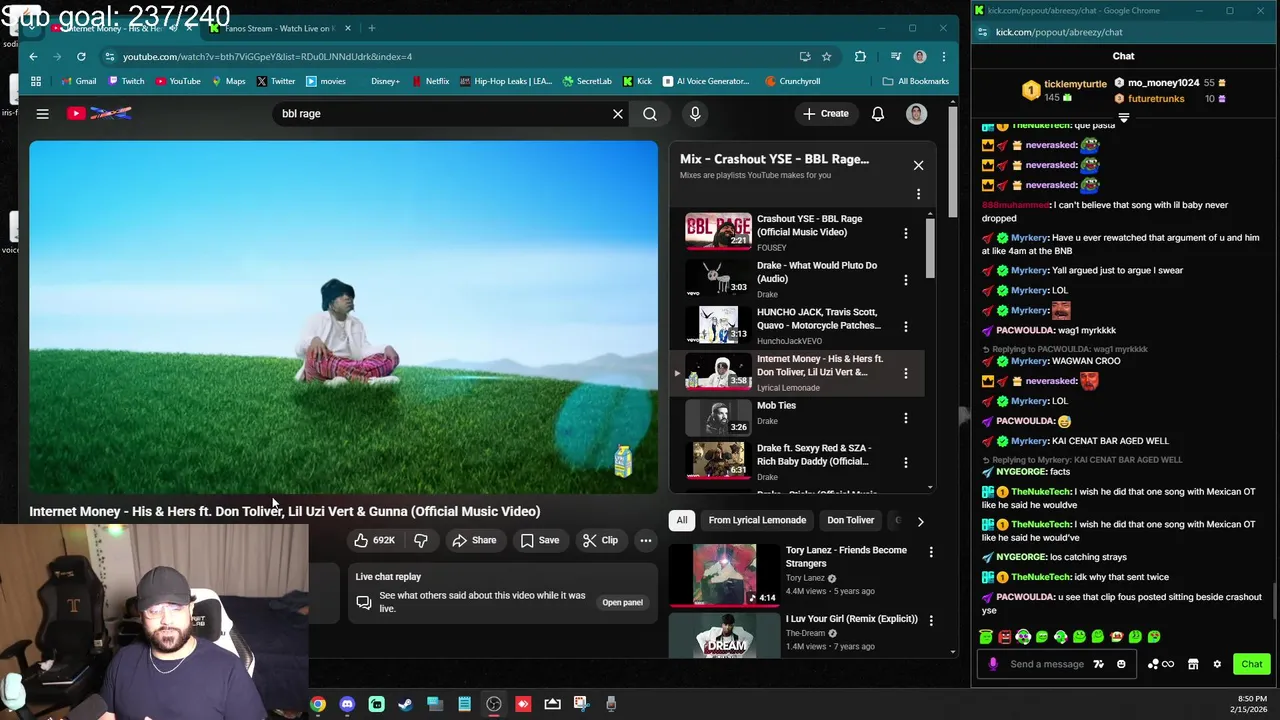Open the Crunchyroll bookmark
Image resolution: width=1280 pixels, height=720 pixels.
[x=792, y=81]
